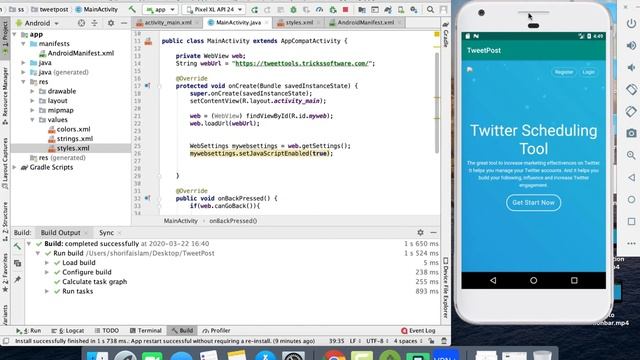Click the emulator volume down icon

[631, 67]
